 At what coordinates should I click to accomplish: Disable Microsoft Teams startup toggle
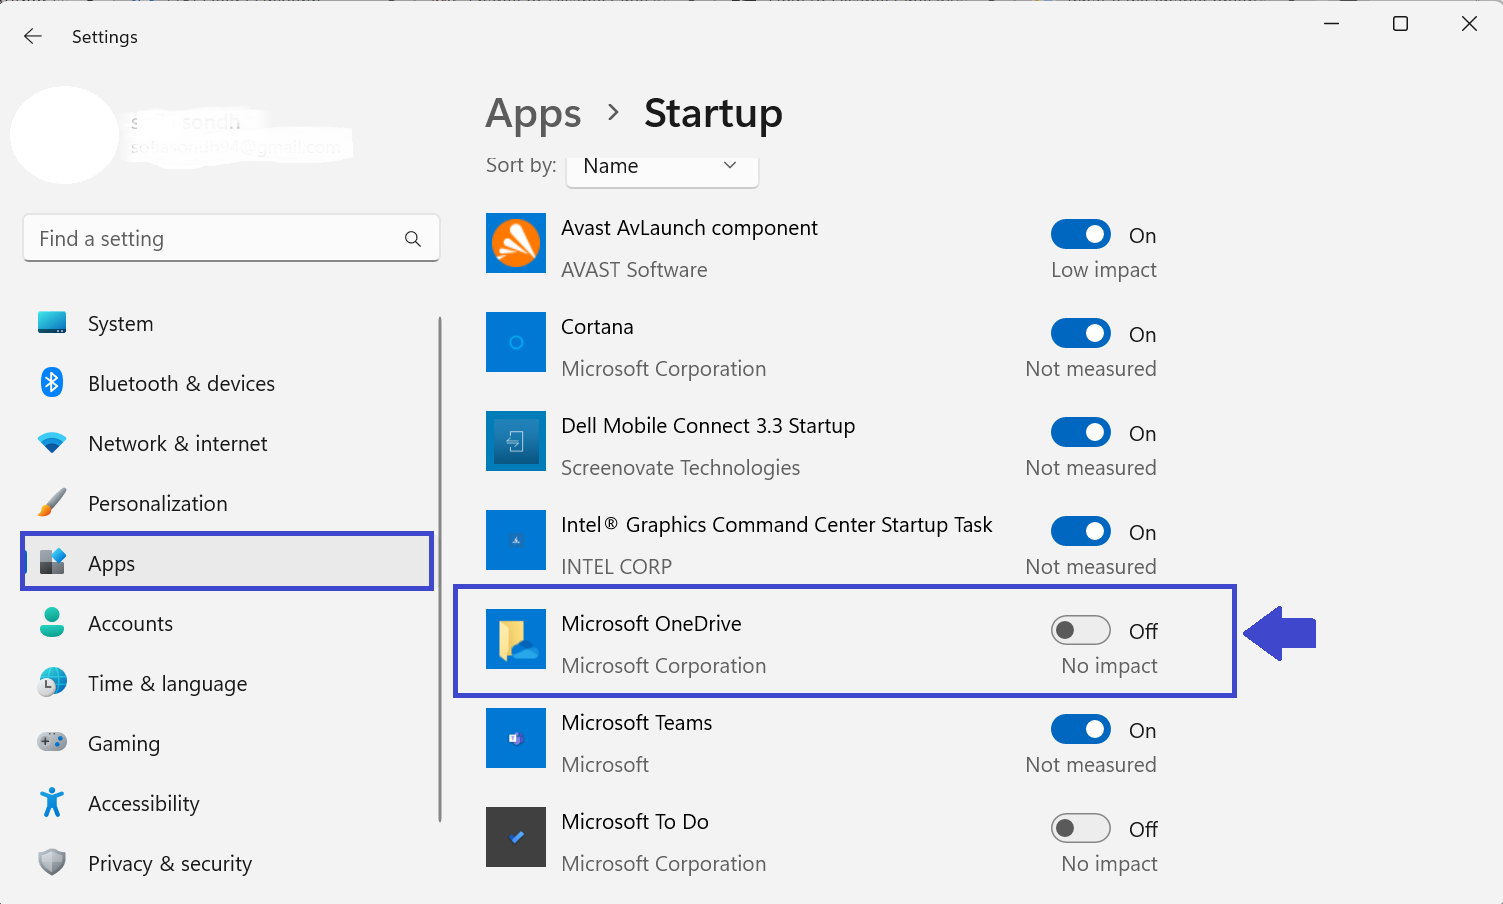(1080, 730)
